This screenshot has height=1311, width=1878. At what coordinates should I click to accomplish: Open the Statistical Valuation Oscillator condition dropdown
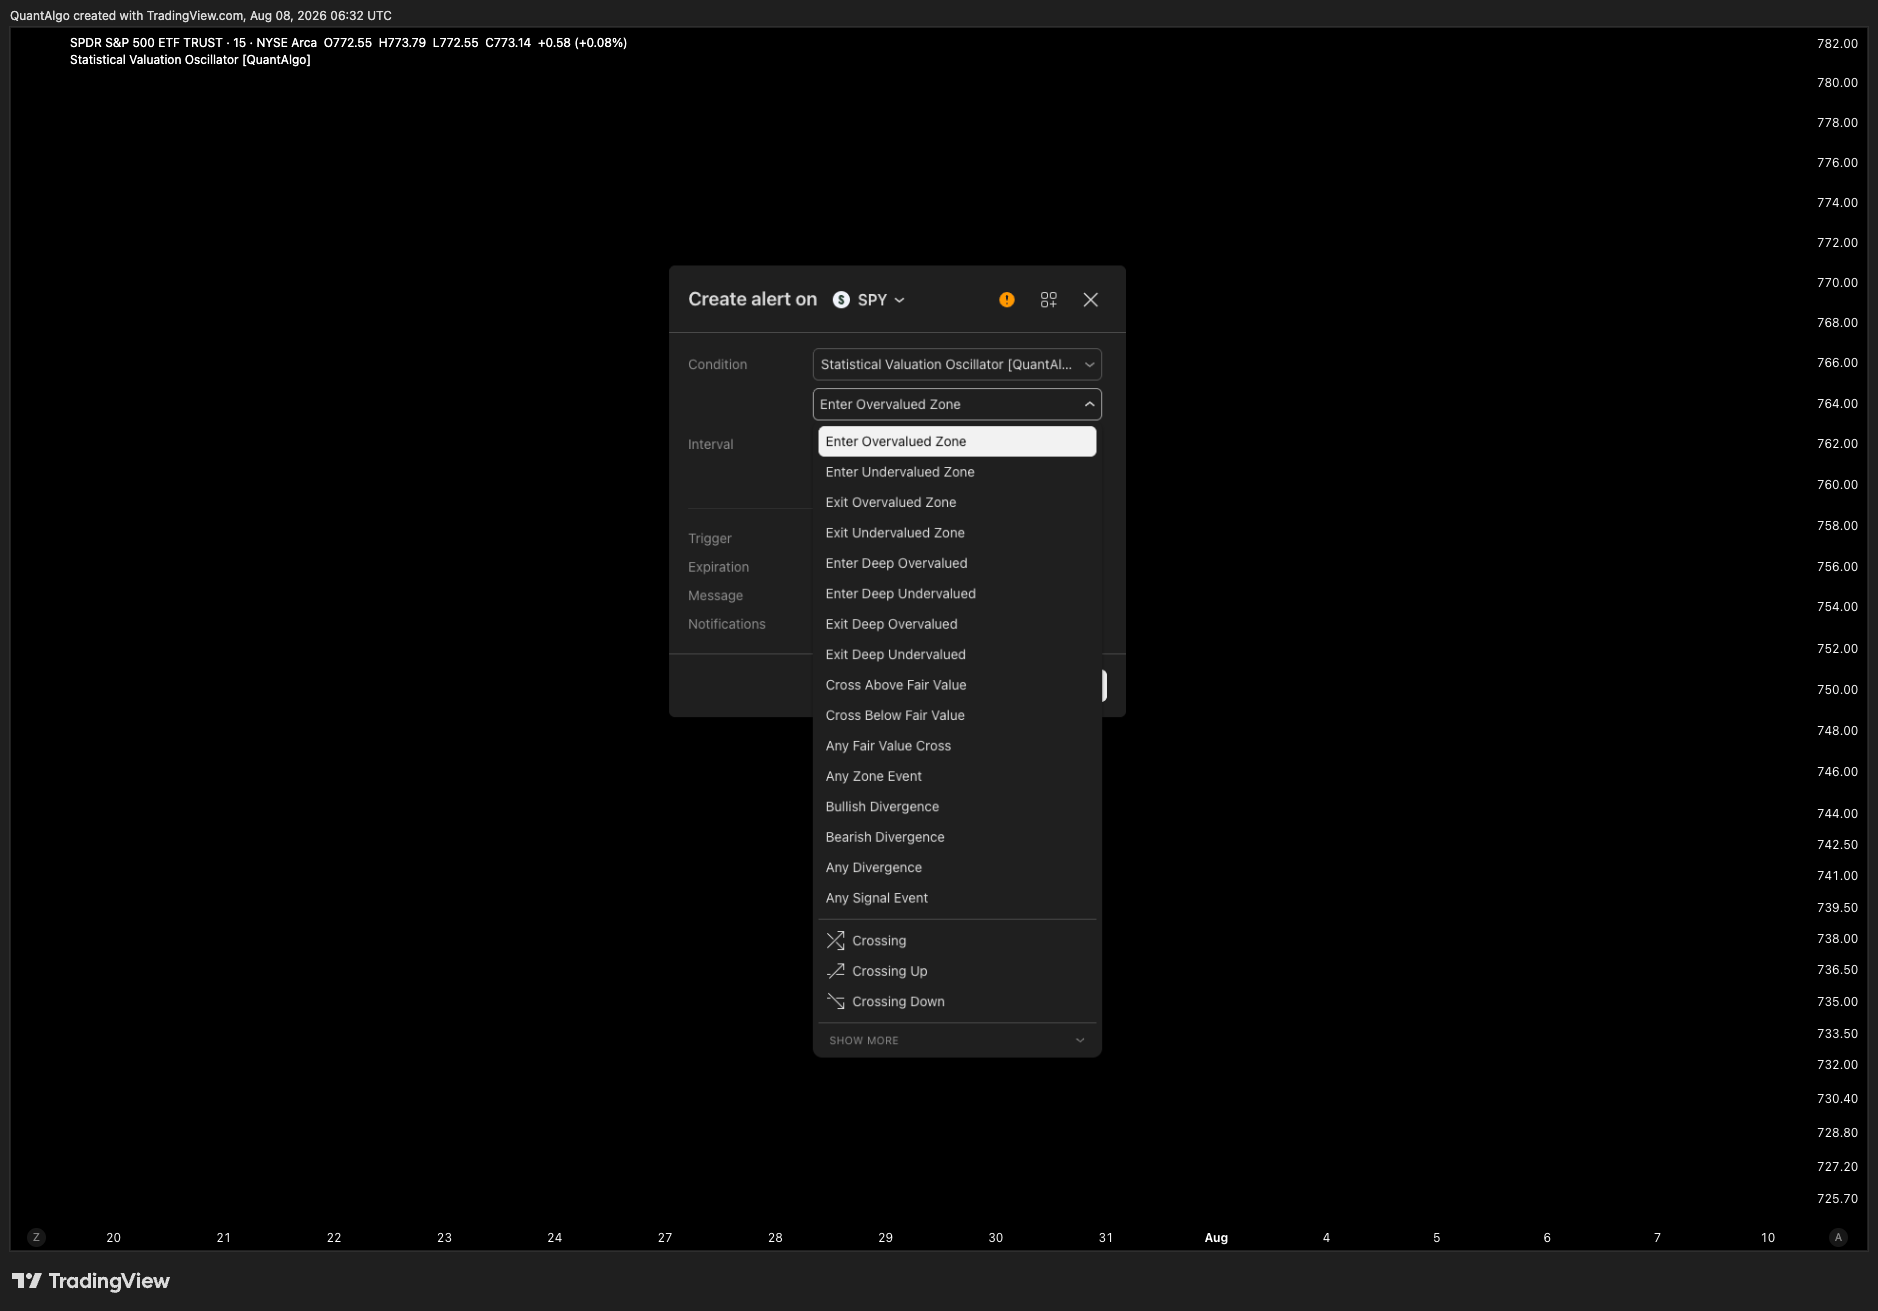957,364
